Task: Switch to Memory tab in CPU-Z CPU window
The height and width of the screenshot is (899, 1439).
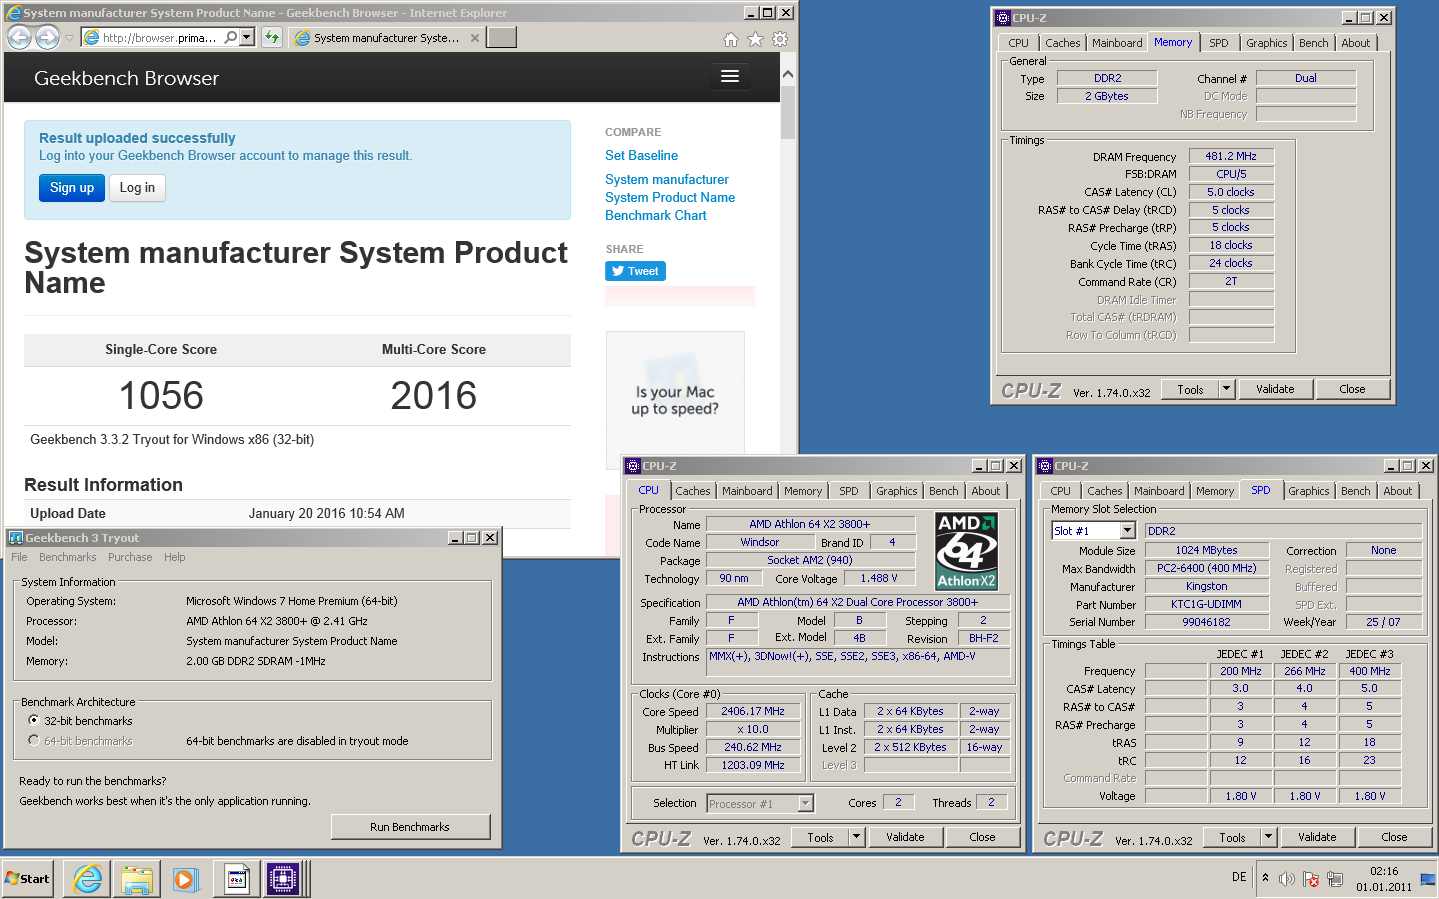Action: coord(803,491)
